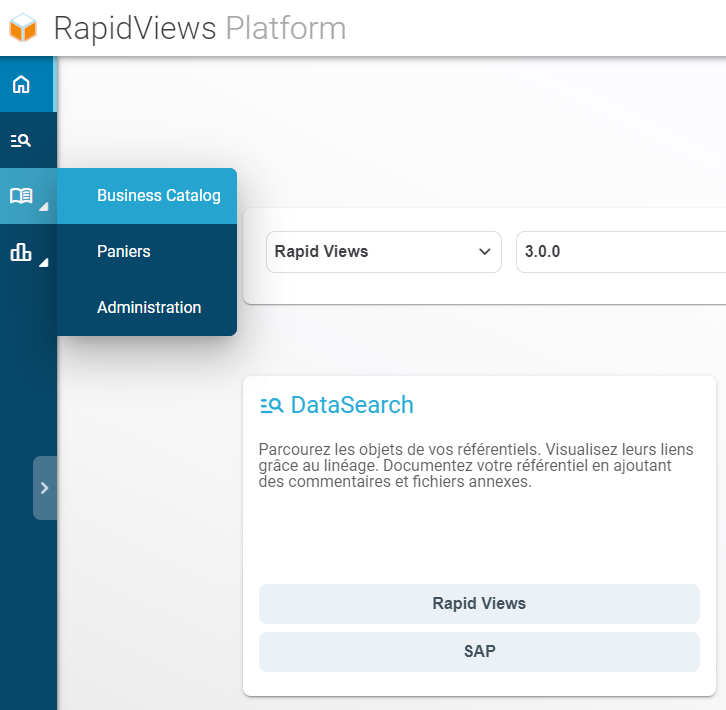The height and width of the screenshot is (710, 726).
Task: Click the Rapid Views button in DataSearch card
Action: point(479,603)
